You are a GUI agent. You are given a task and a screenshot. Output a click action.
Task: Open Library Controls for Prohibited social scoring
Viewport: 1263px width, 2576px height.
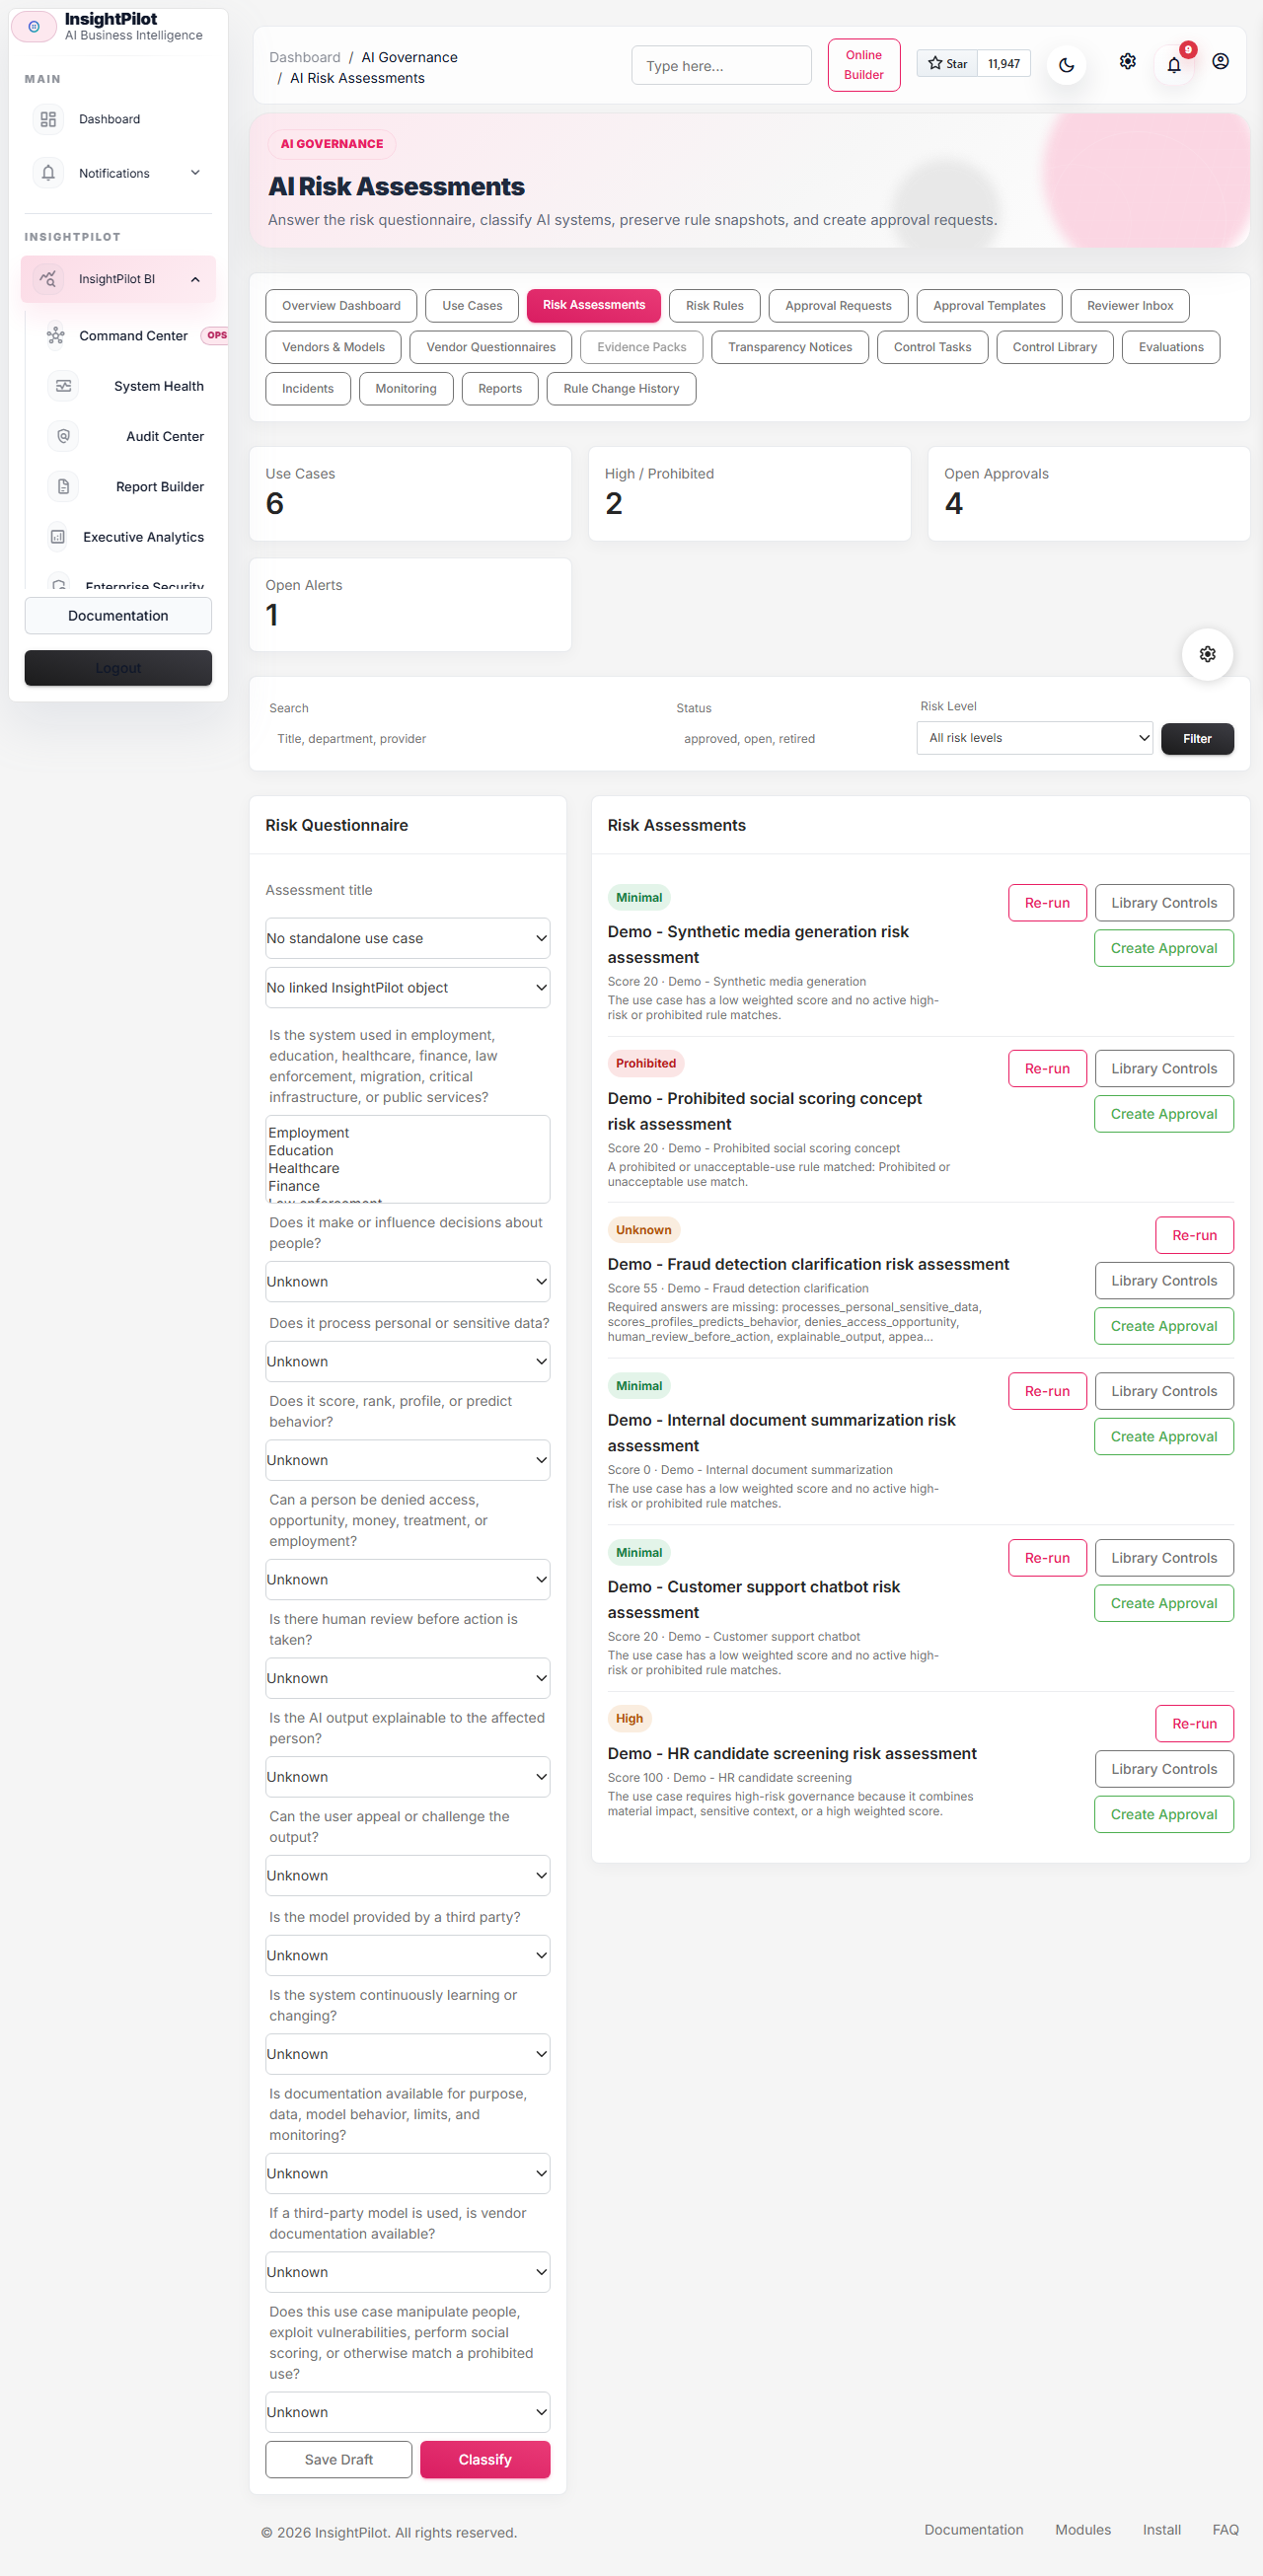pyautogui.click(x=1163, y=1068)
